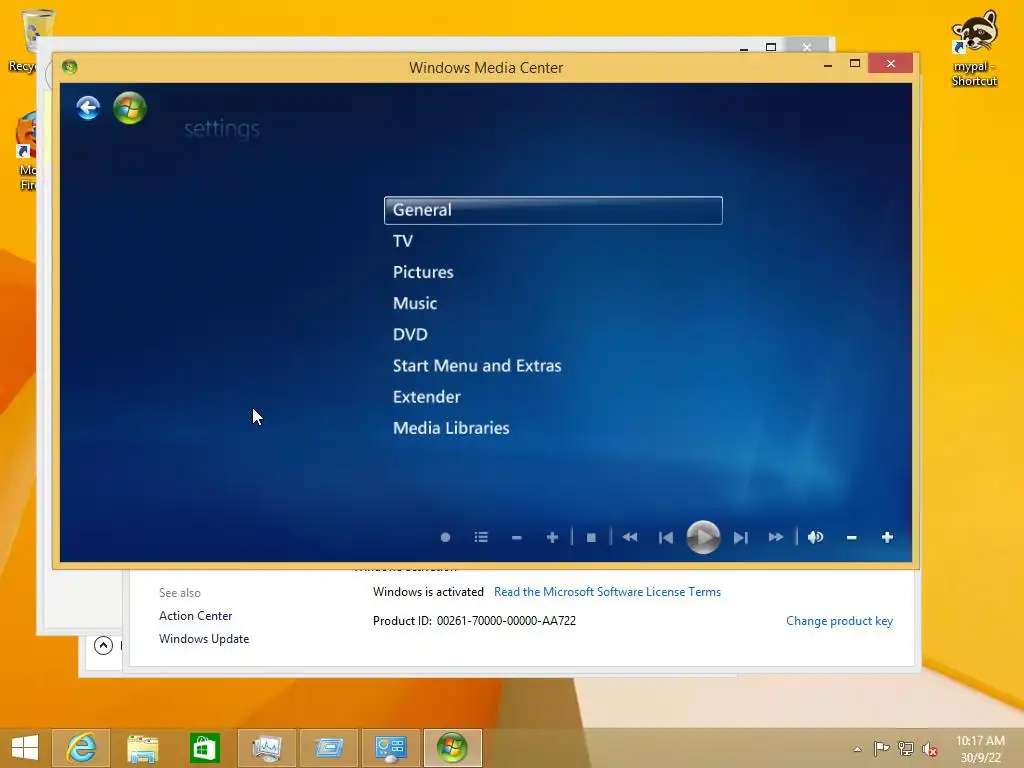1024x768 pixels.
Task: Click the Record button in transport bar
Action: click(x=445, y=537)
